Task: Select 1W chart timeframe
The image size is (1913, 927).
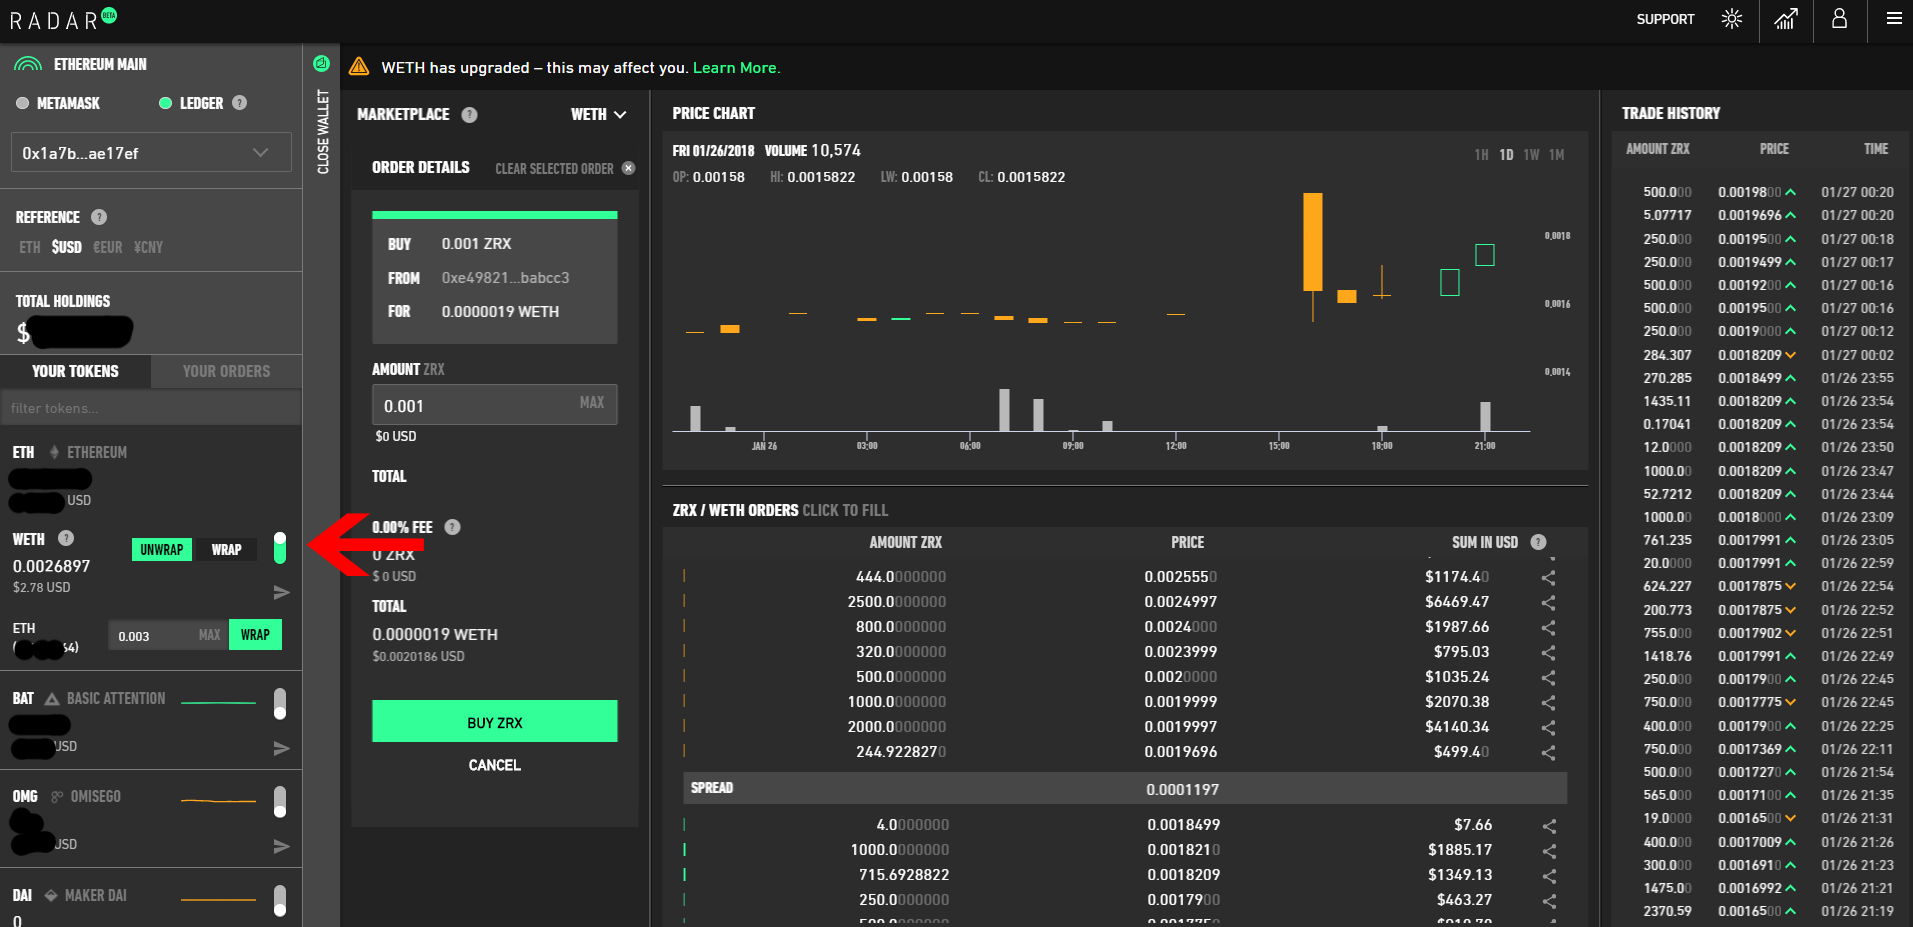Action: (x=1531, y=155)
